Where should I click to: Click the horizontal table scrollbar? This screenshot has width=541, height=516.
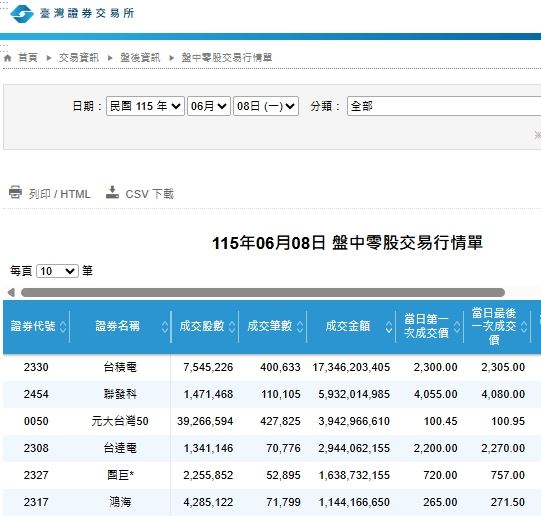point(263,292)
